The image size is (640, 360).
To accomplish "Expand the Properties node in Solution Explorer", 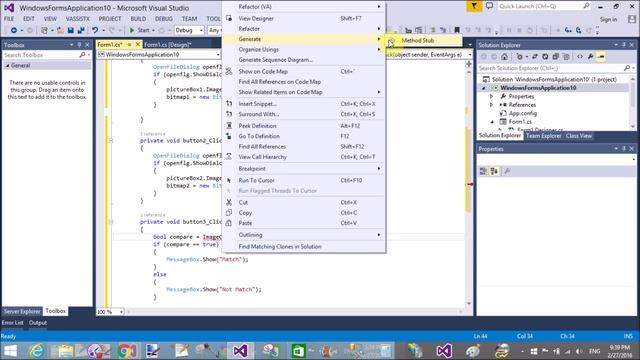I will point(491,96).
